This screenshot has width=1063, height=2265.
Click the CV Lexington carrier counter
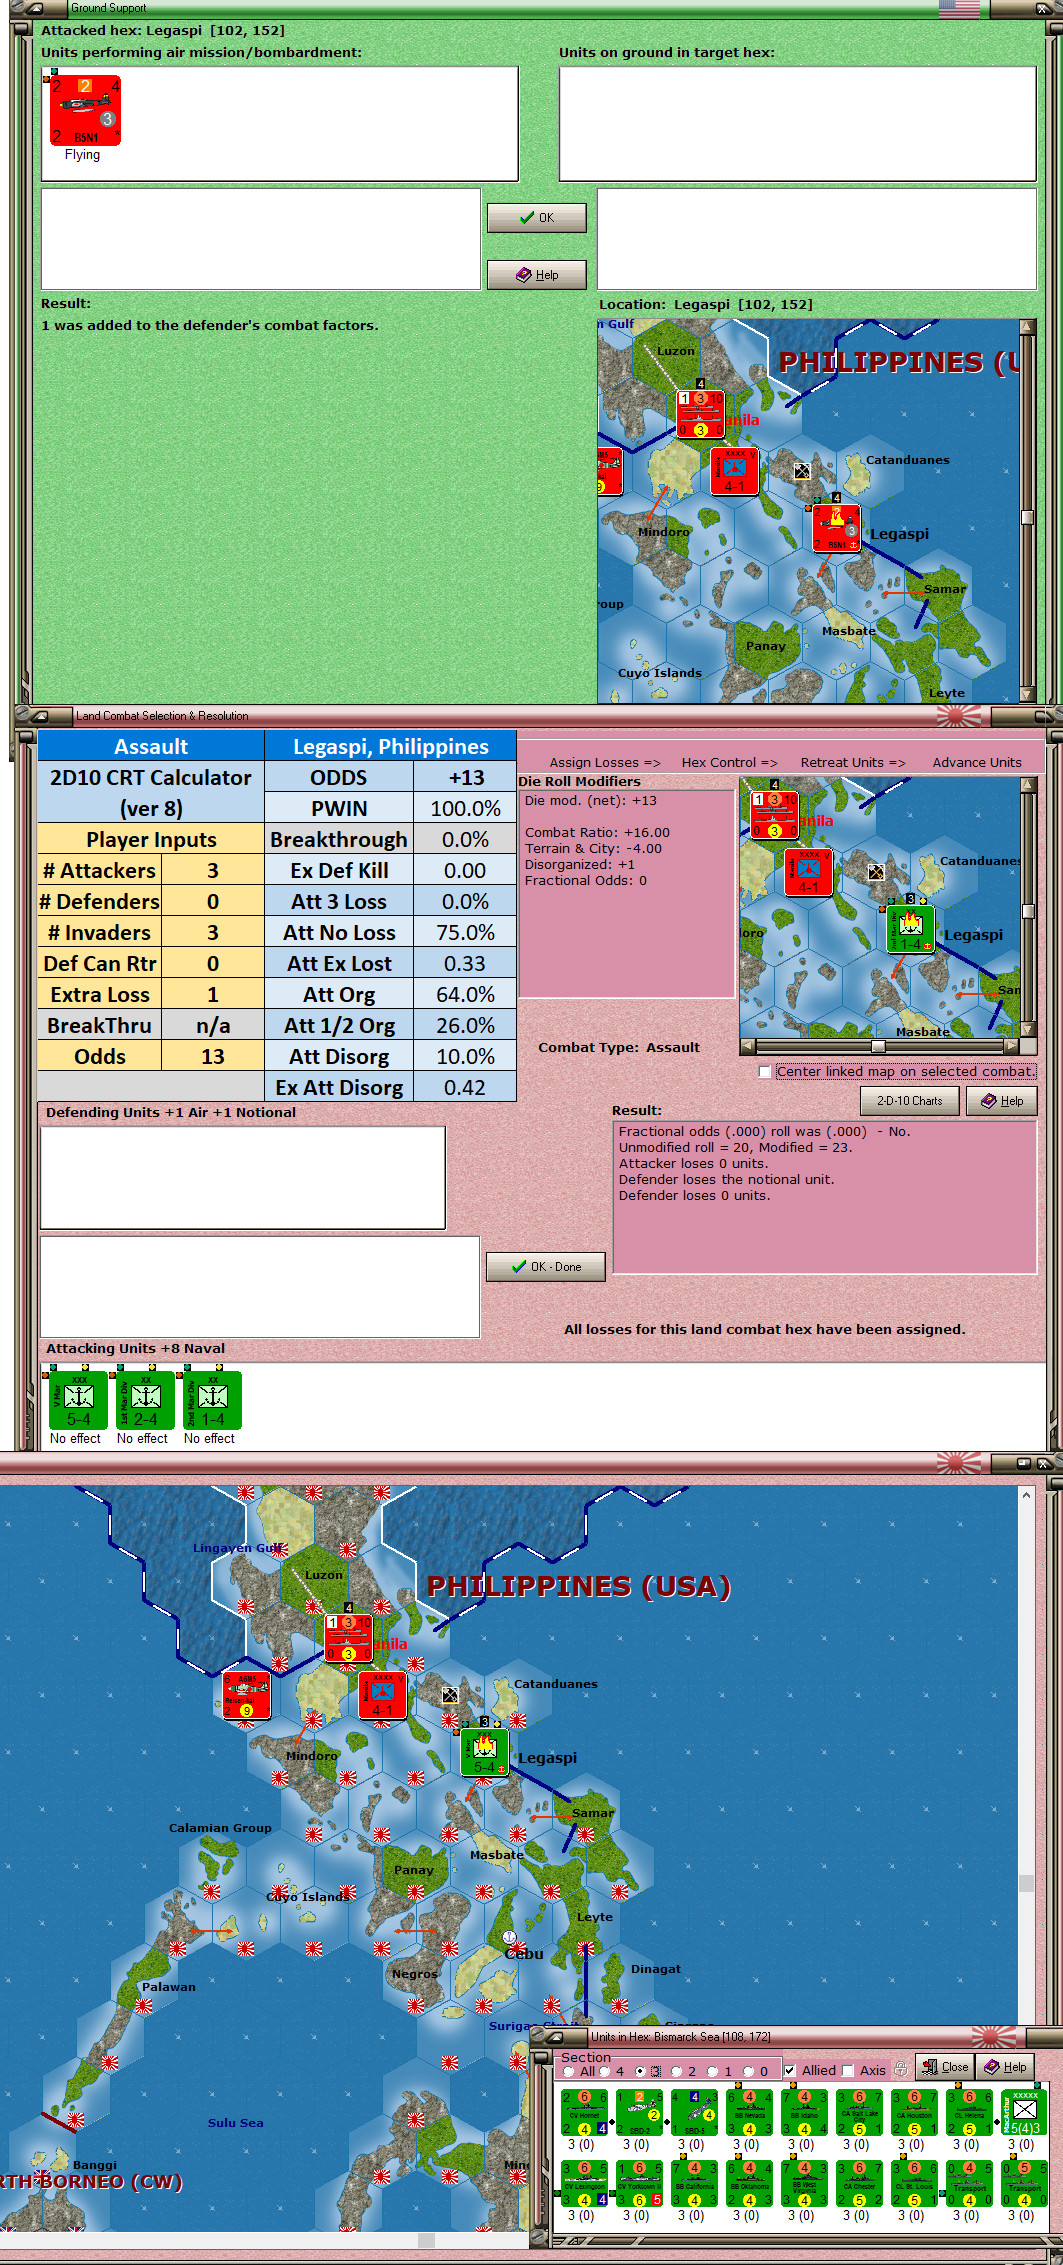585,2184
